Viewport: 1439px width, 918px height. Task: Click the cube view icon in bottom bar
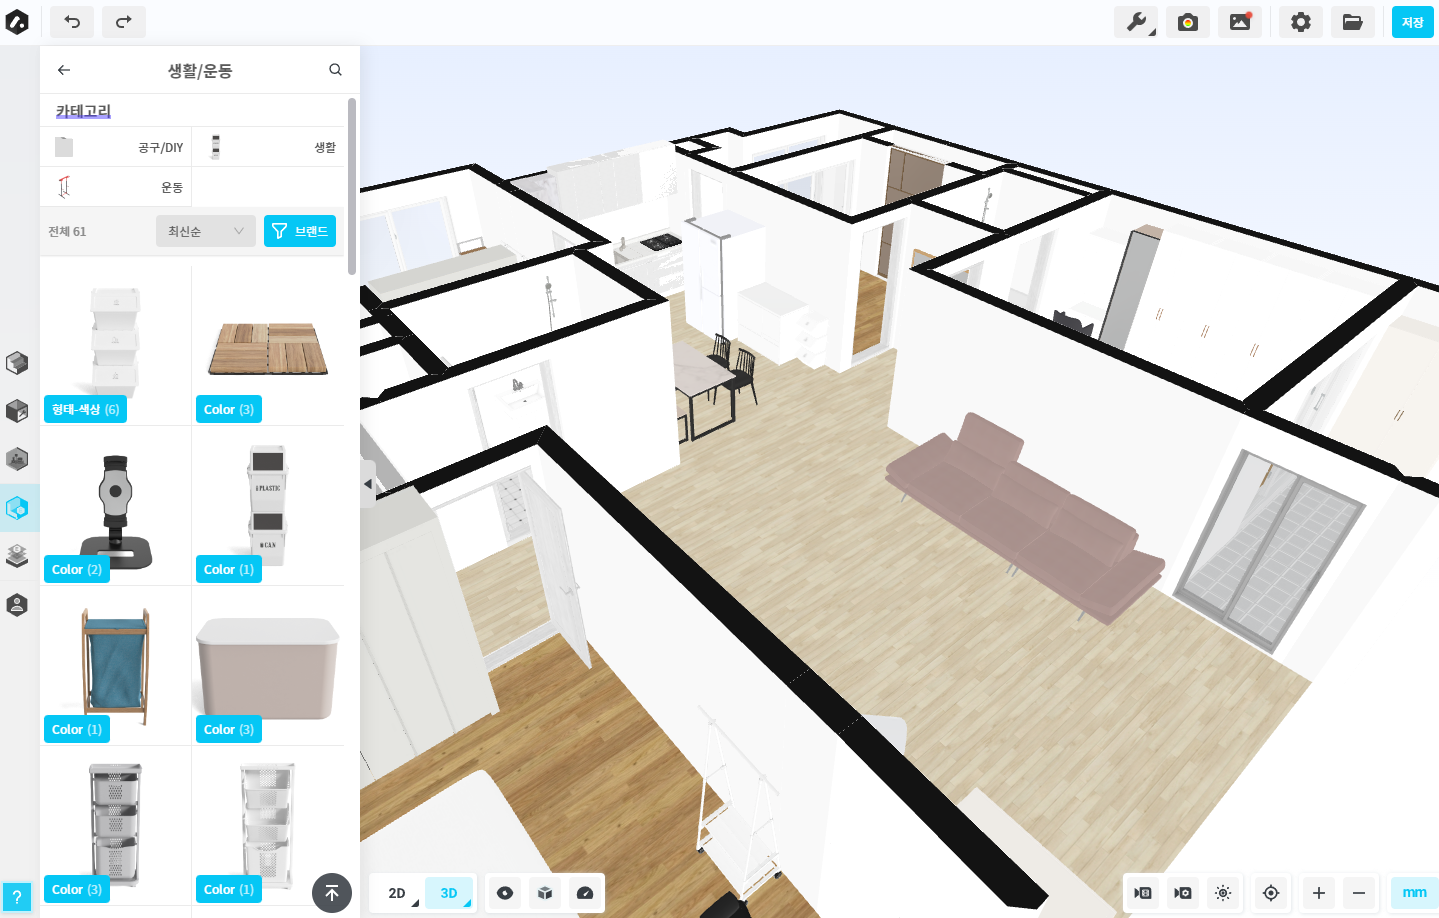pos(545,893)
